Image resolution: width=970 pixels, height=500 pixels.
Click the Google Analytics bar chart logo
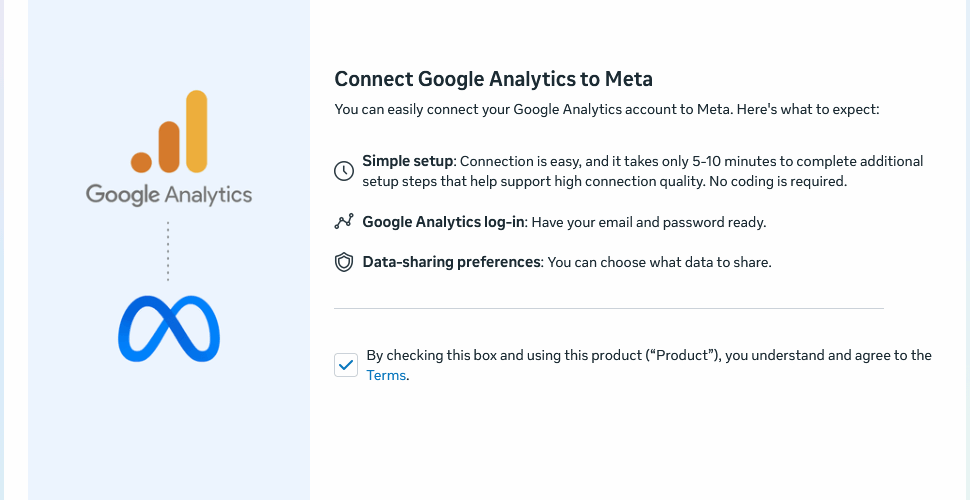[169, 132]
